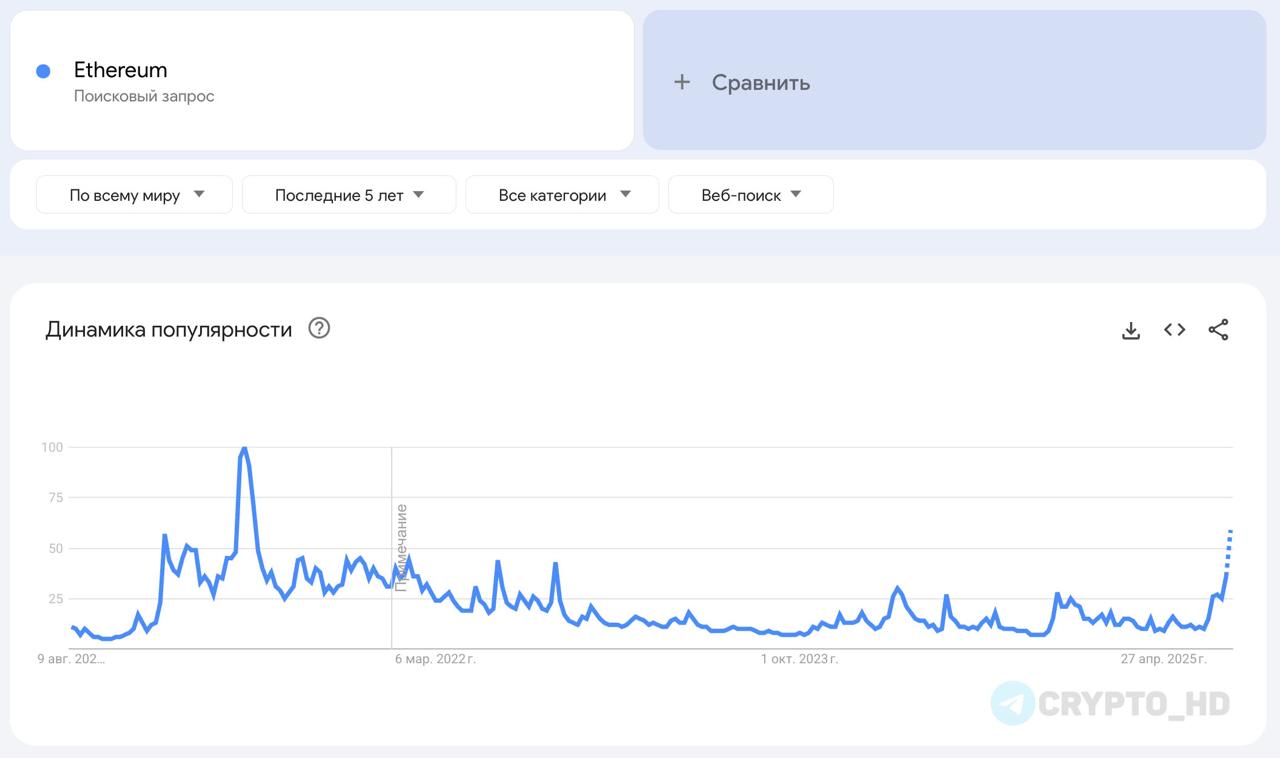The image size is (1280, 758).
Task: Click the Примечание note marker on chart
Action: [401, 548]
